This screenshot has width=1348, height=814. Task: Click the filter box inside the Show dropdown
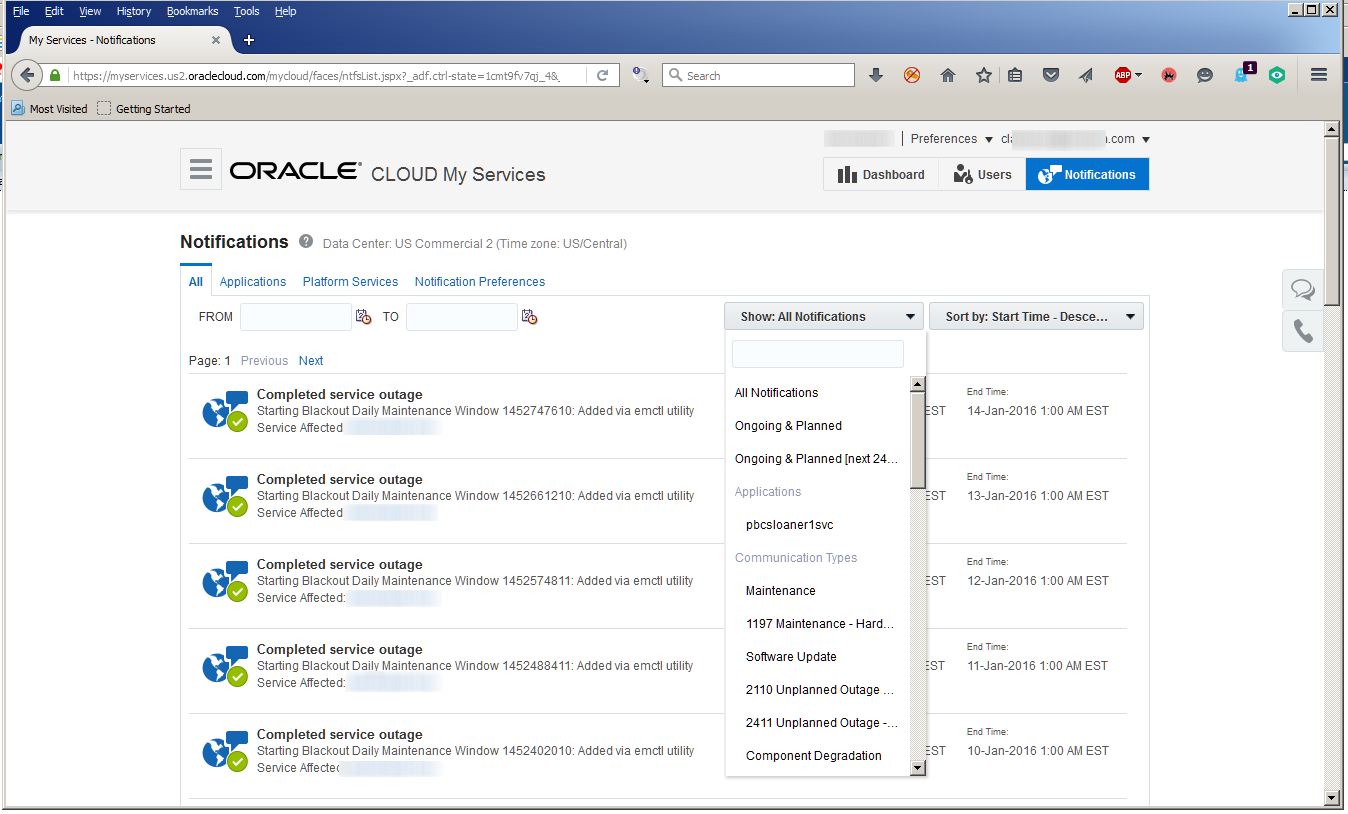point(818,354)
